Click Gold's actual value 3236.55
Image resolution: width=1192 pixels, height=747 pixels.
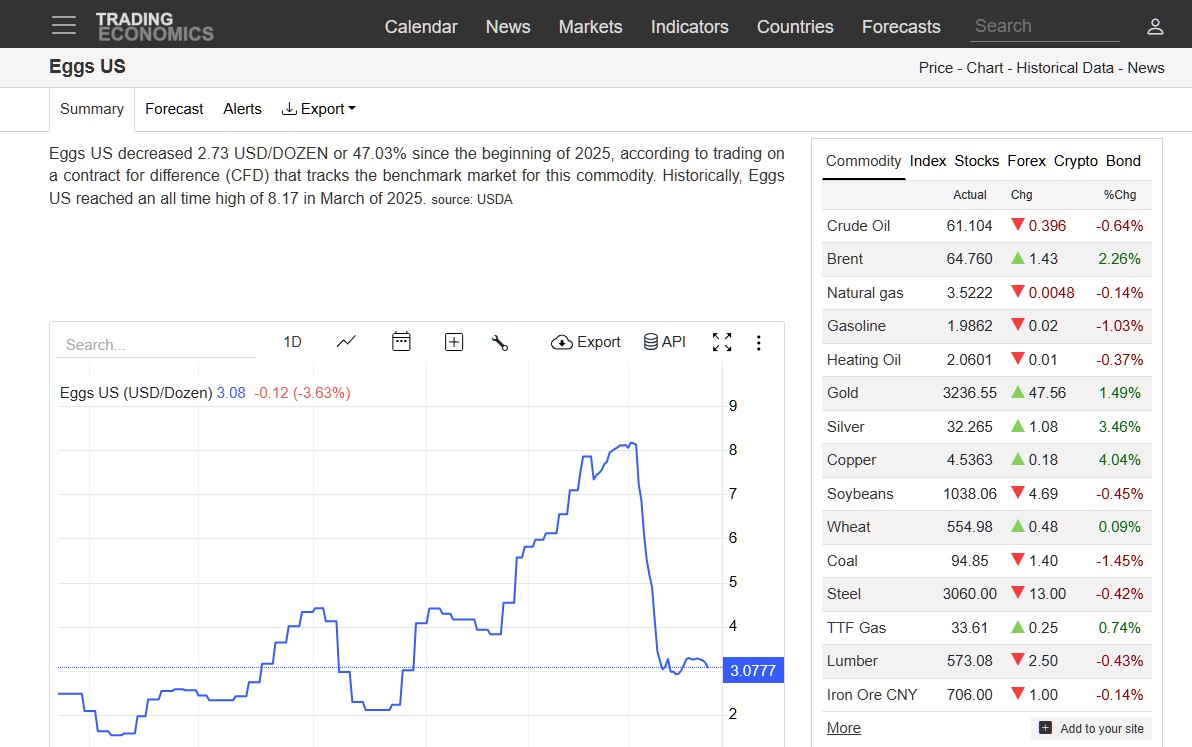(x=969, y=393)
